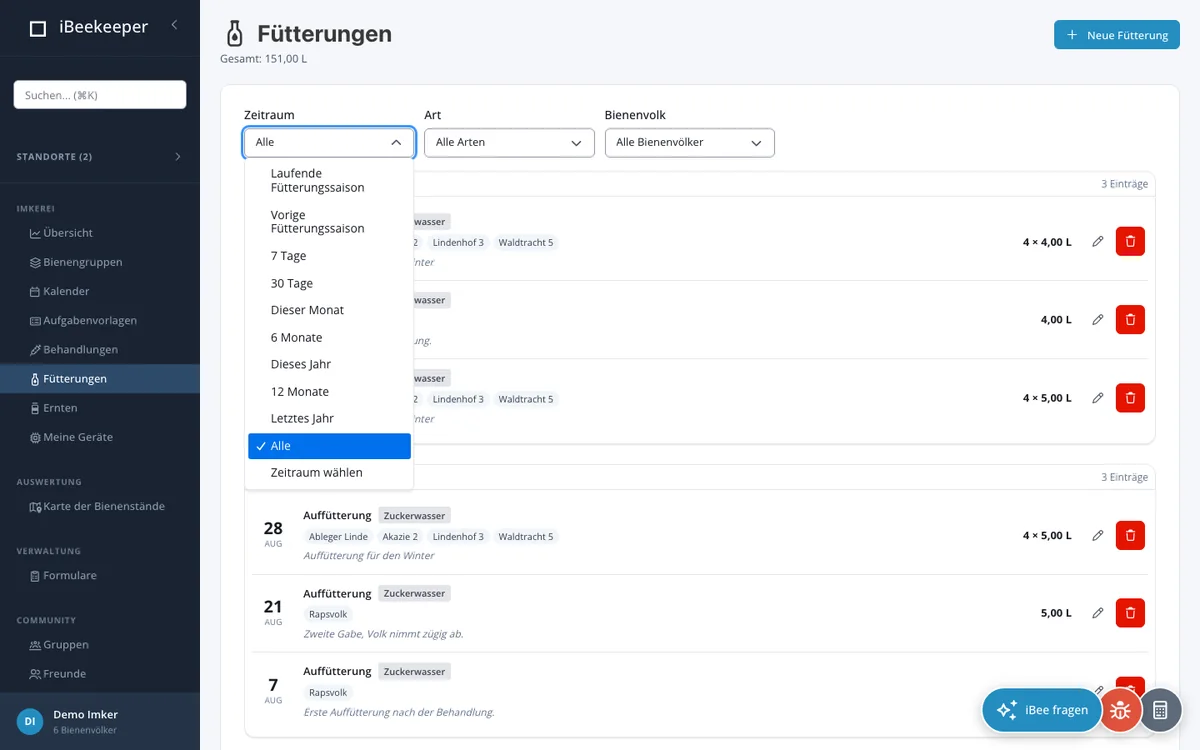Click the iBee fragen assistant button
Screen dimensions: 1200x750
pyautogui.click(x=1041, y=710)
